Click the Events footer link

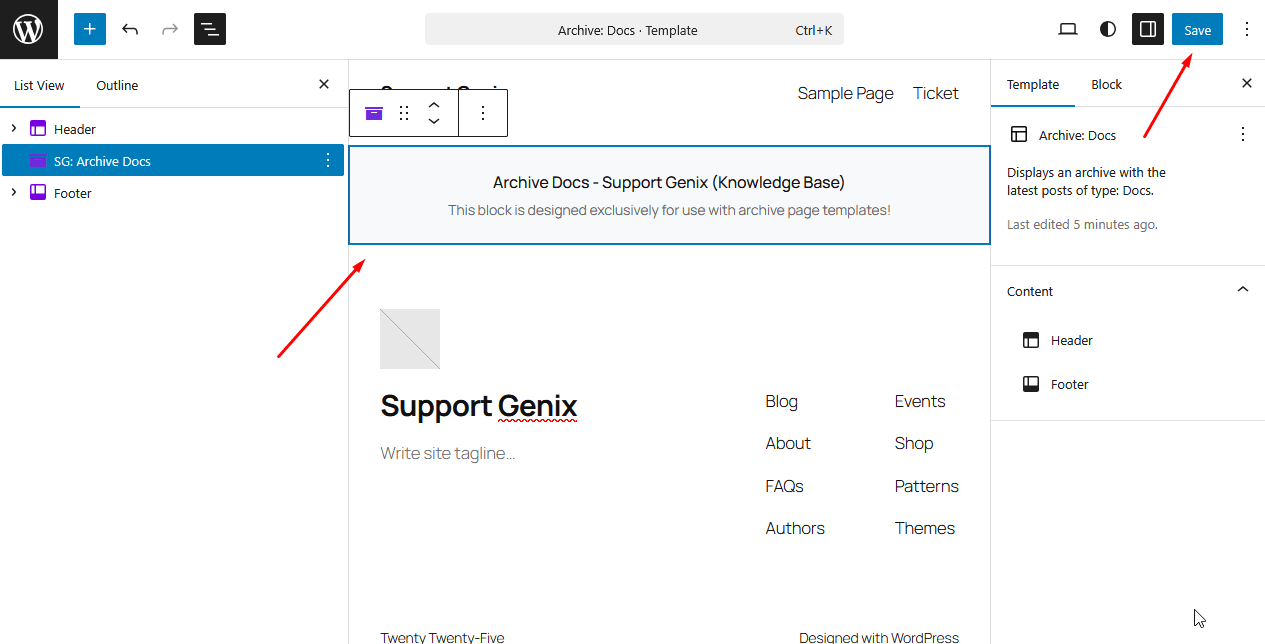click(x=920, y=401)
